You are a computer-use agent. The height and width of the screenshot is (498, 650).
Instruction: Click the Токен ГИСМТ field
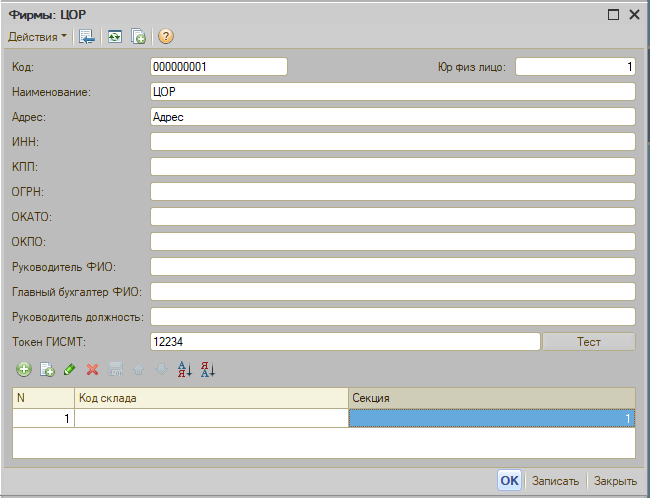click(x=345, y=342)
